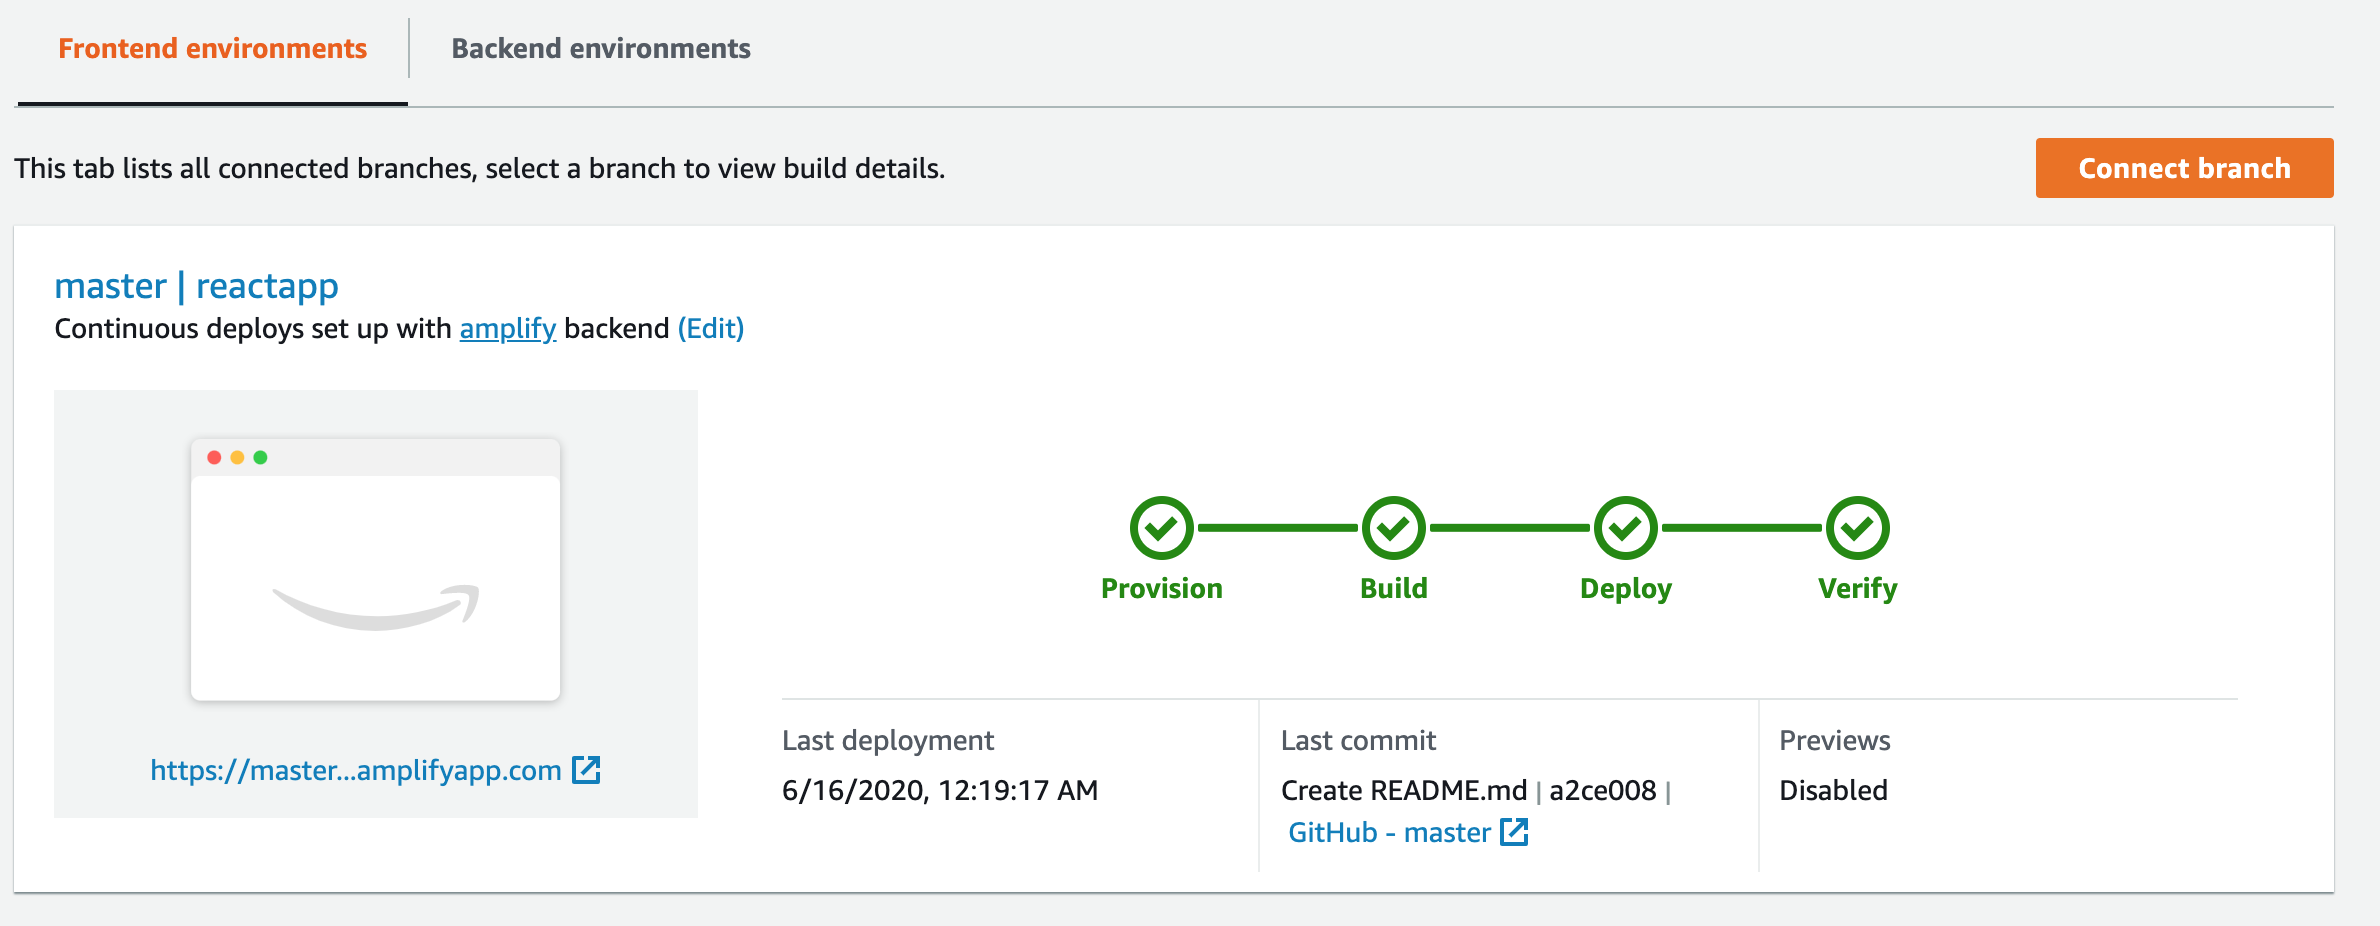Click the app preview browser thumbnail
The height and width of the screenshot is (926, 2380).
pyautogui.click(x=375, y=570)
